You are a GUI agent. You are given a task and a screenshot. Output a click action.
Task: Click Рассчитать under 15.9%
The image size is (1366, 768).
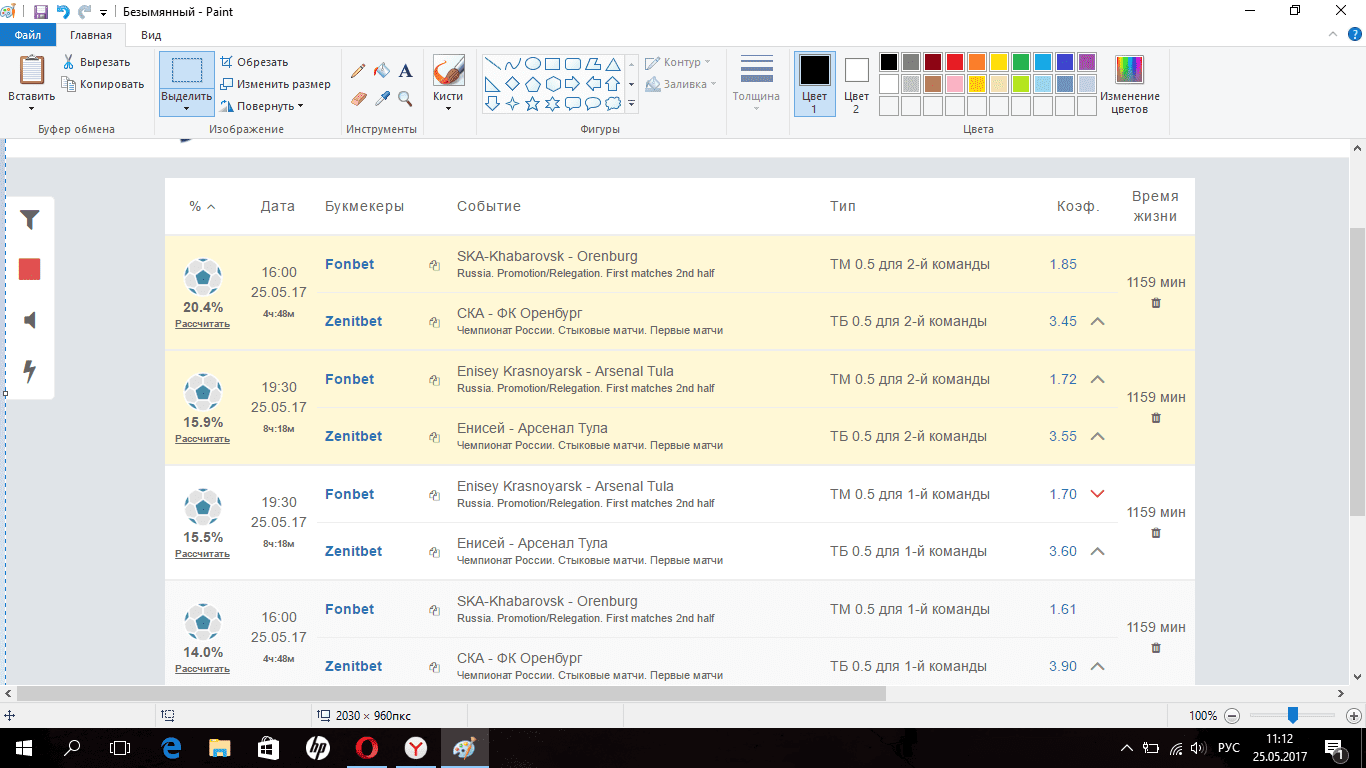point(202,439)
